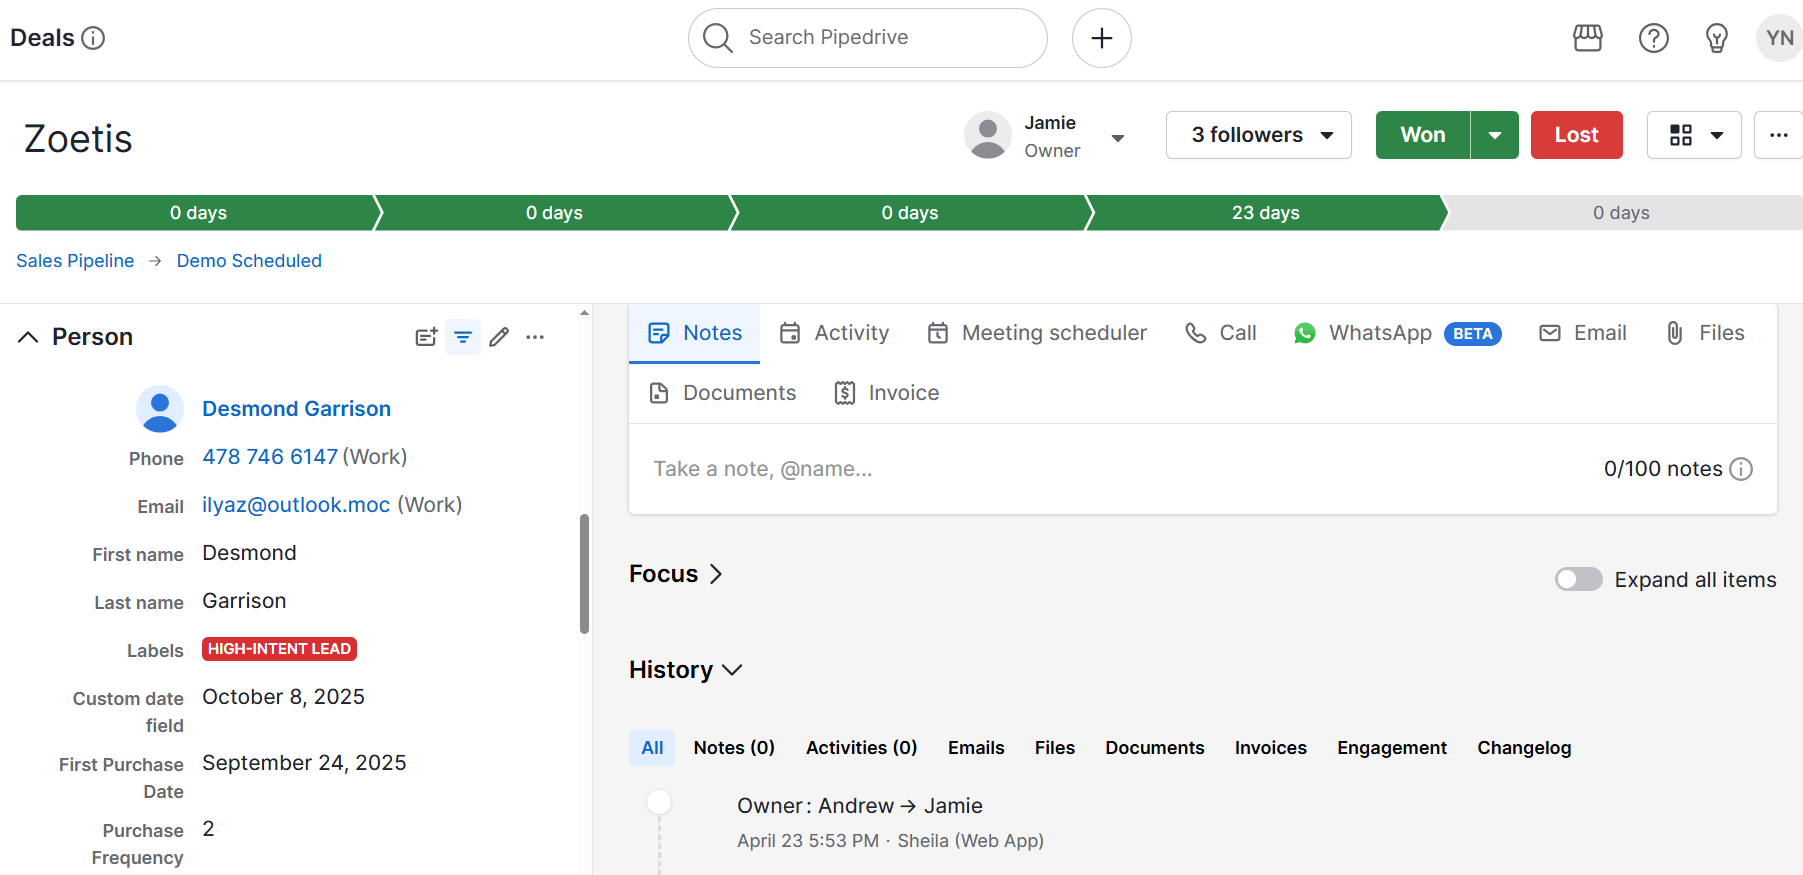Screen dimensions: 1803x875
Task: Click the add field icon in Person panel
Action: click(427, 337)
